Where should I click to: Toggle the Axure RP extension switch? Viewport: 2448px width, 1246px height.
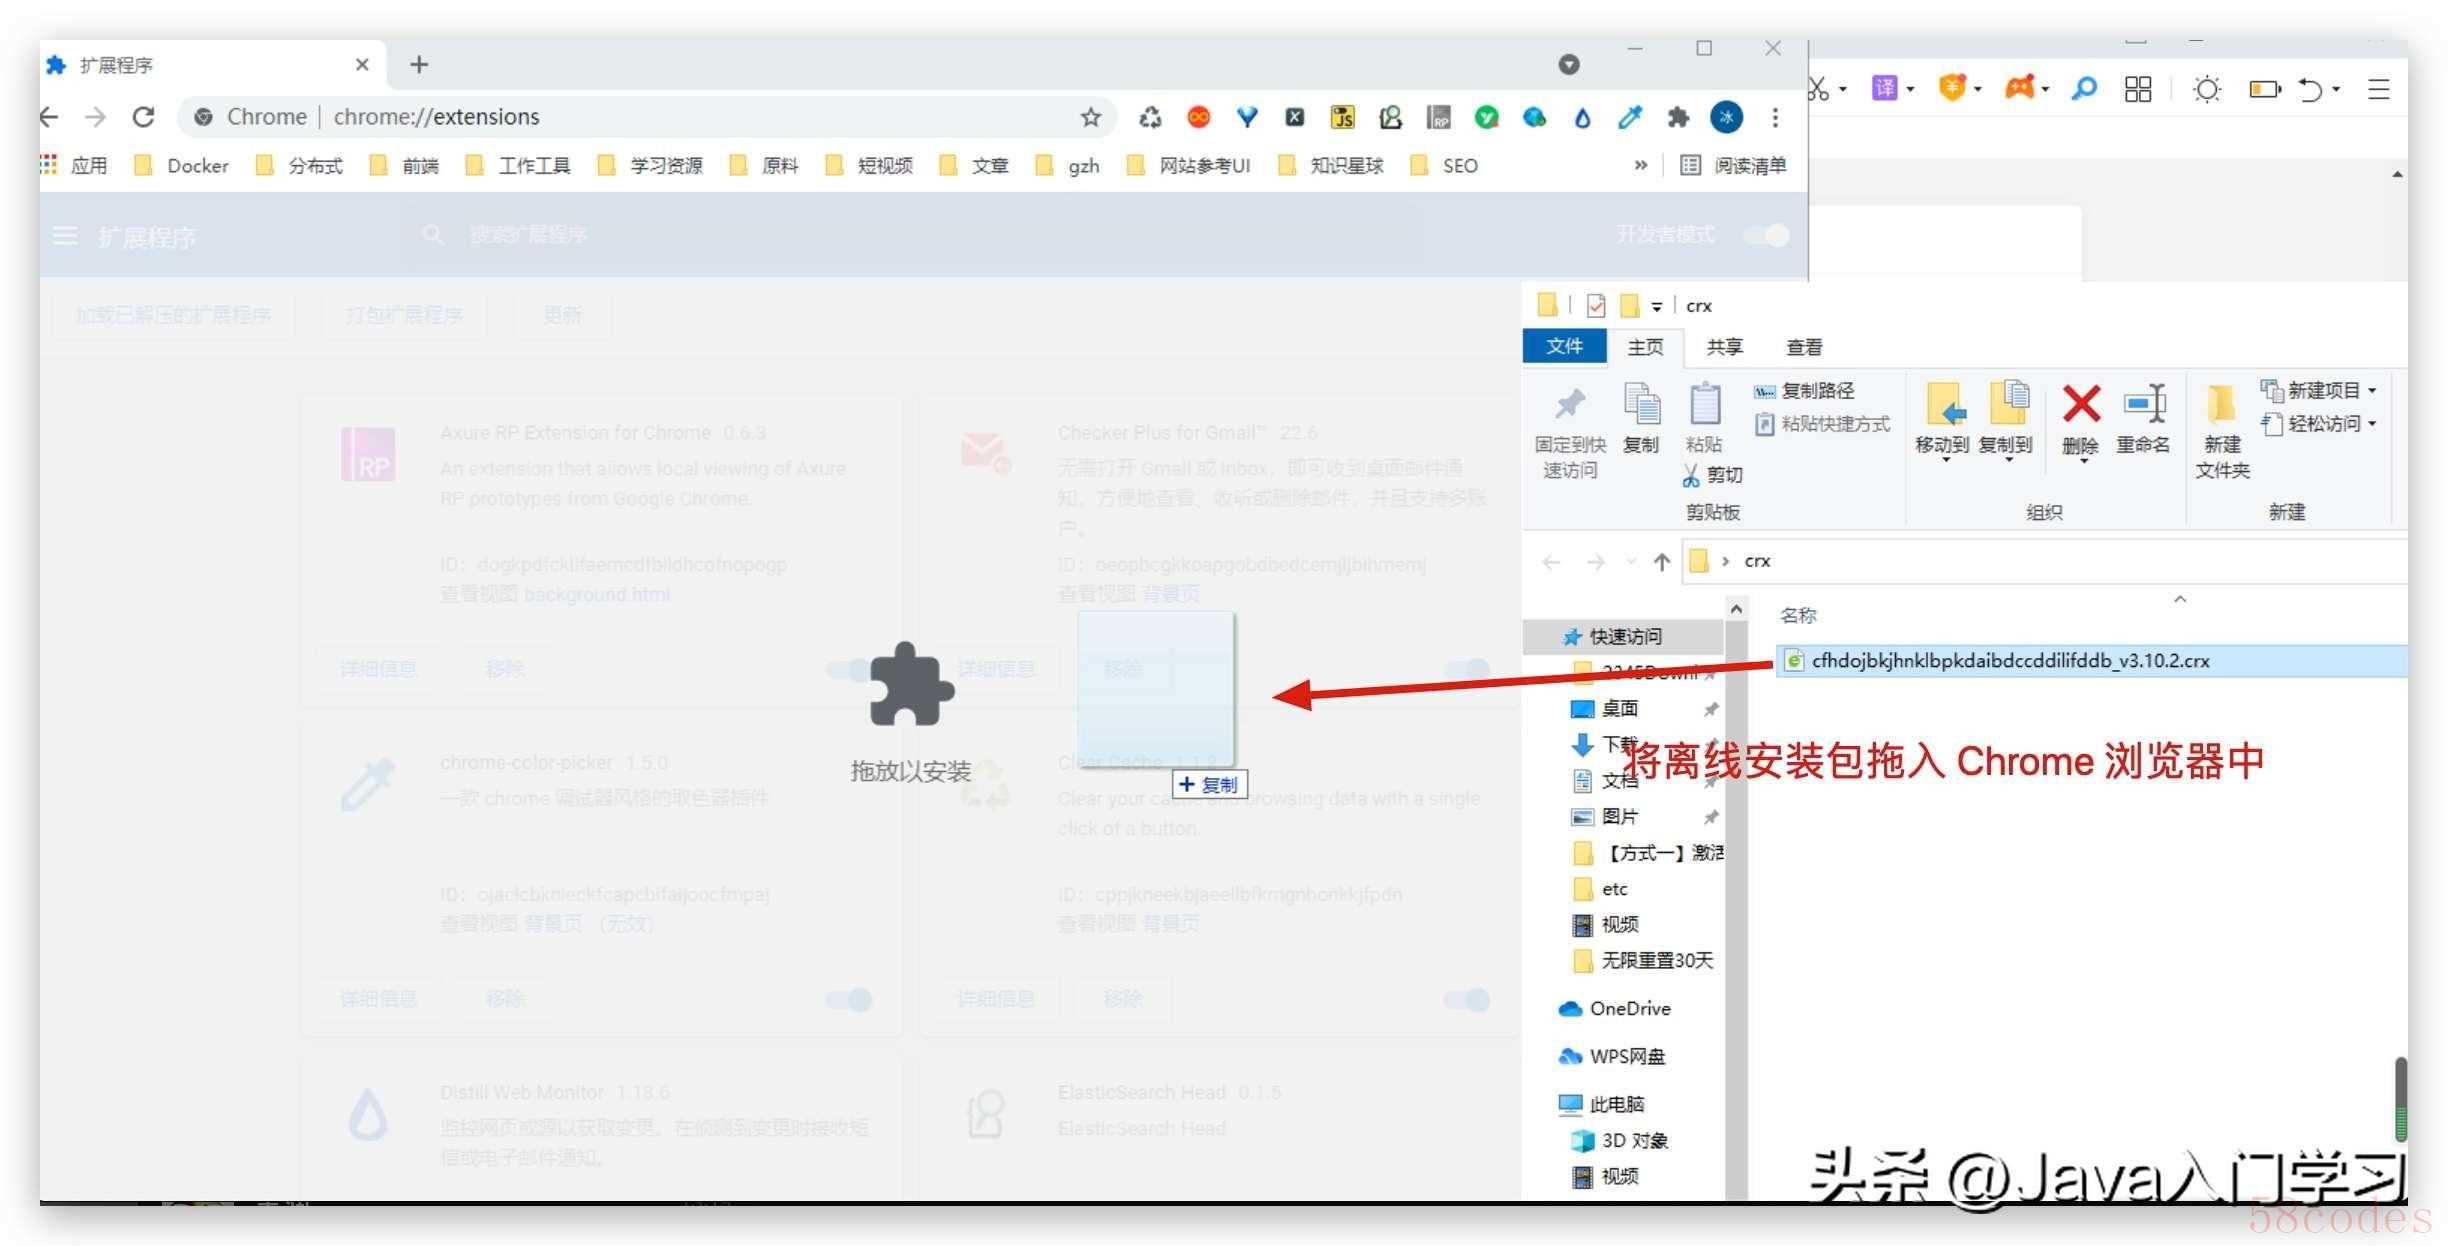(x=850, y=669)
